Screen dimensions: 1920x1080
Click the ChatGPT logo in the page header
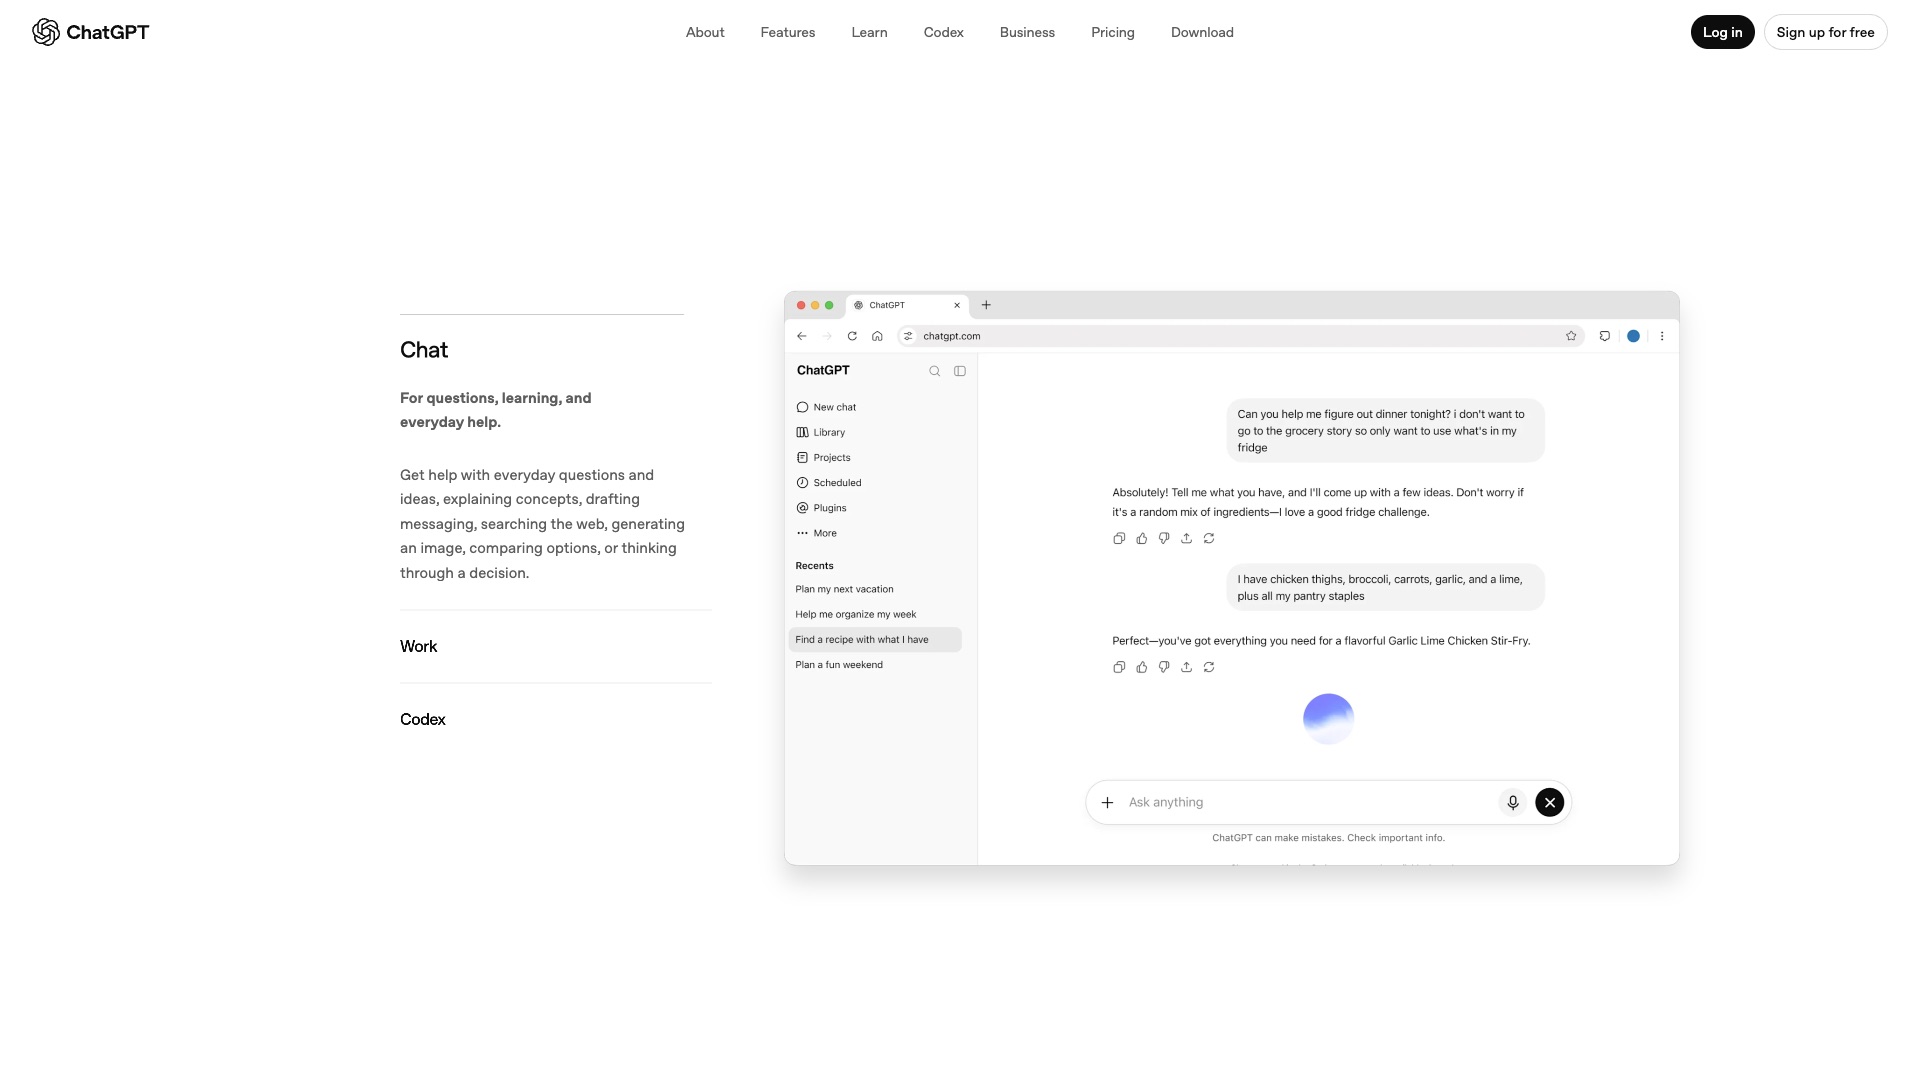click(x=90, y=32)
